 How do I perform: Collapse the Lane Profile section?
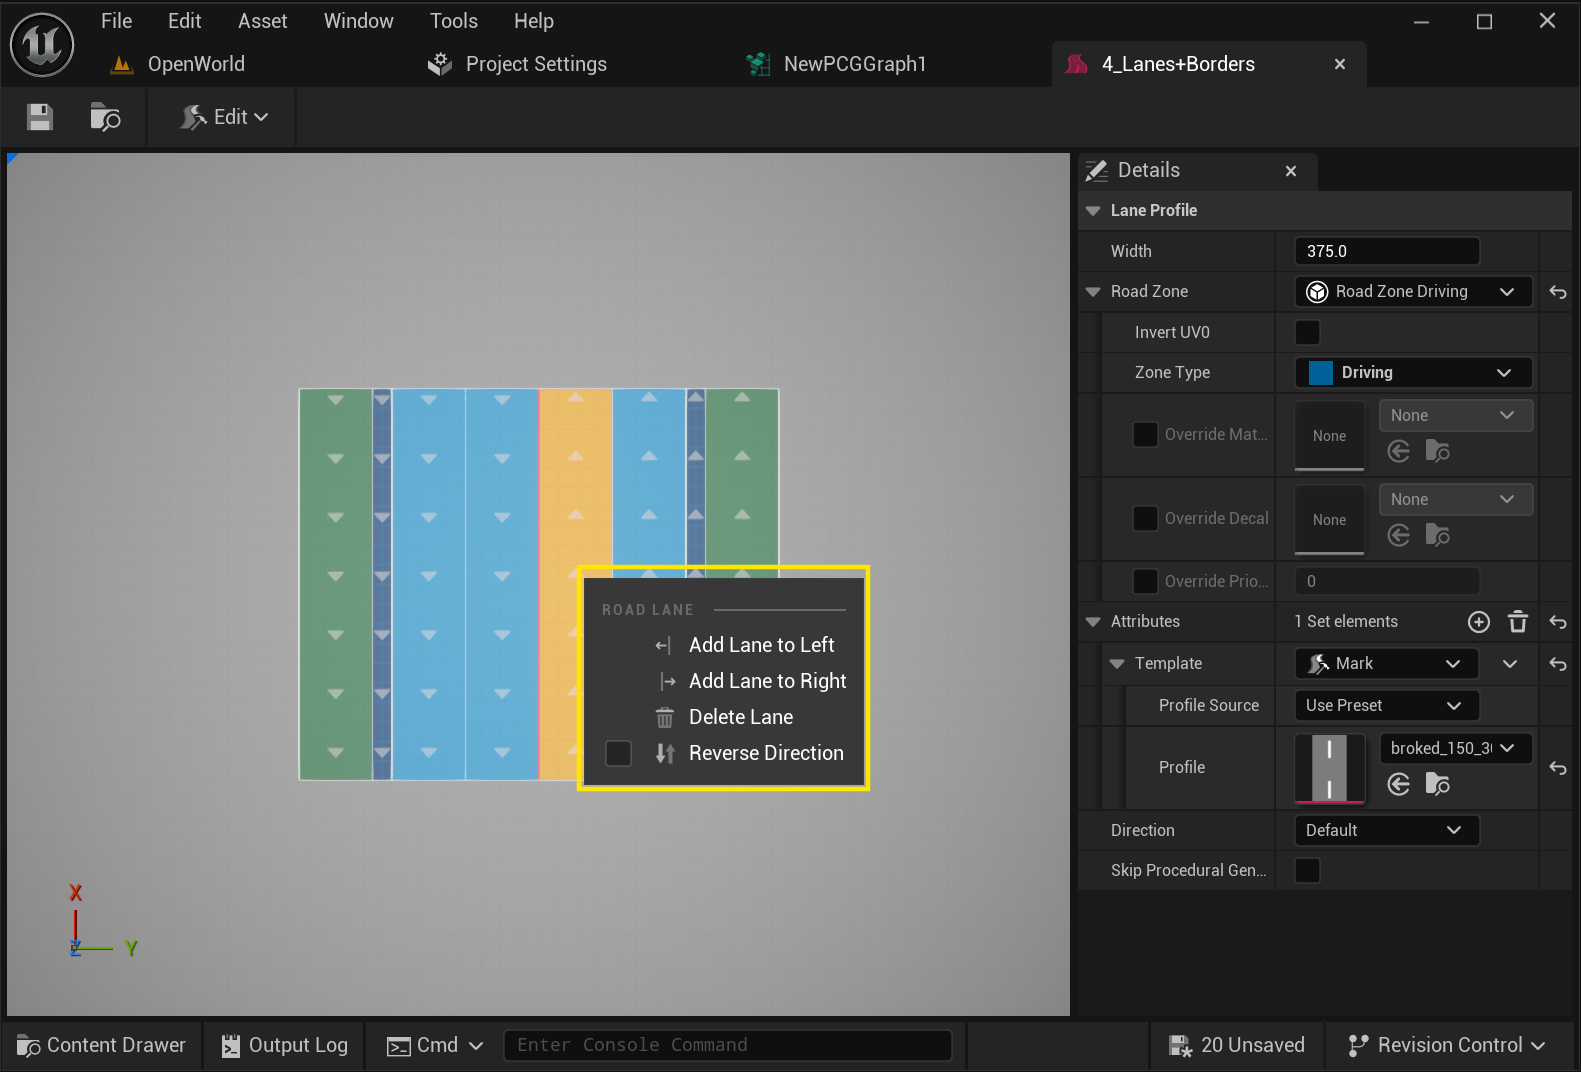pyautogui.click(x=1093, y=211)
